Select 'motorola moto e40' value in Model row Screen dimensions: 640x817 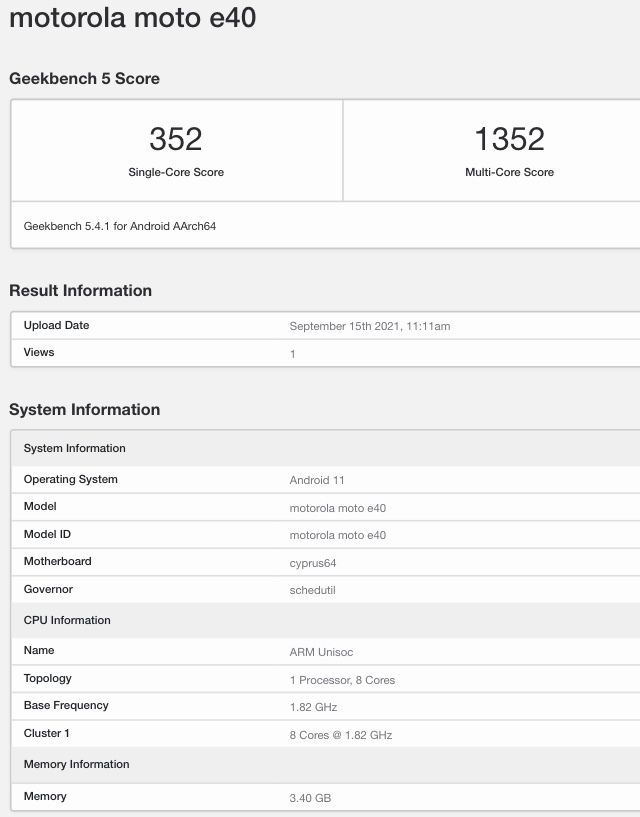pyautogui.click(x=338, y=508)
